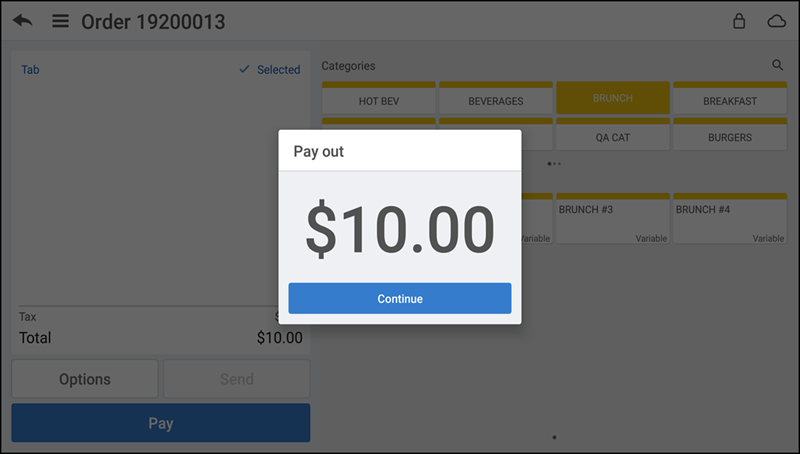800x454 pixels.
Task: Click Continue in Pay out dialog
Action: 399,298
